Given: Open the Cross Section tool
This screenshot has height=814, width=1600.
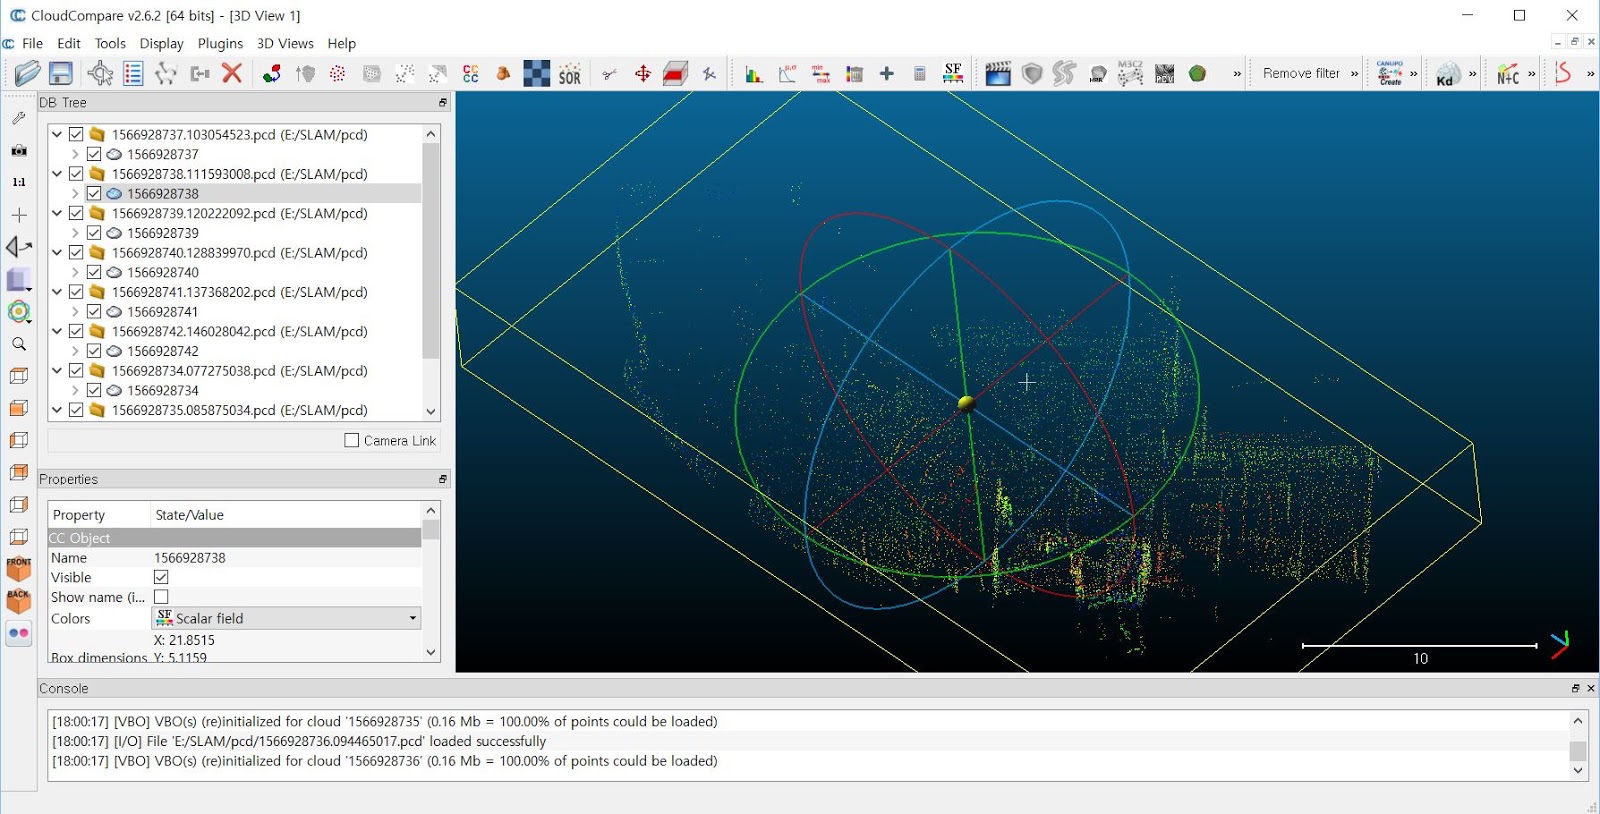Looking at the screenshot, I should click(676, 74).
